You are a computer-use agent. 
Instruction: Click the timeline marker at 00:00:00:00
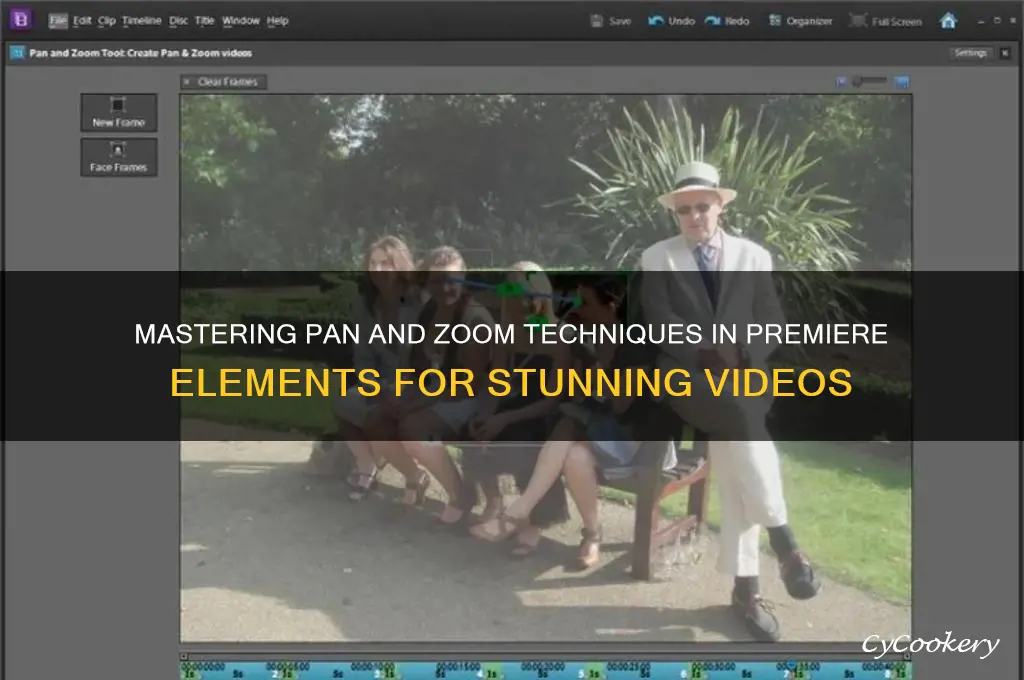(x=203, y=667)
